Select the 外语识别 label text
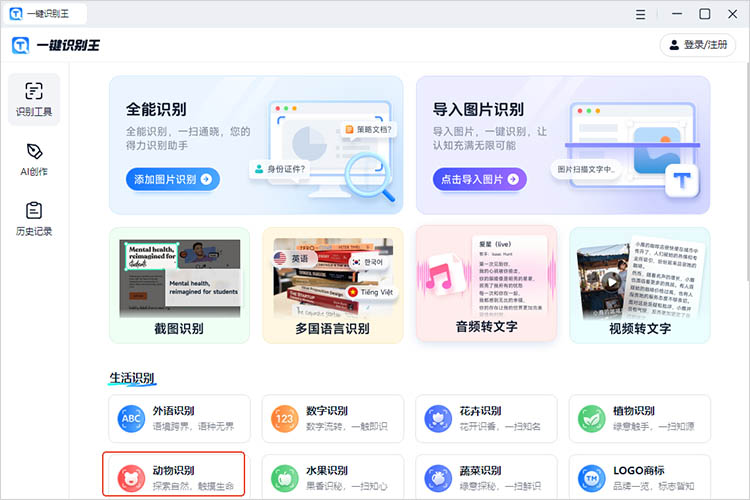This screenshot has width=750, height=500. point(173,411)
